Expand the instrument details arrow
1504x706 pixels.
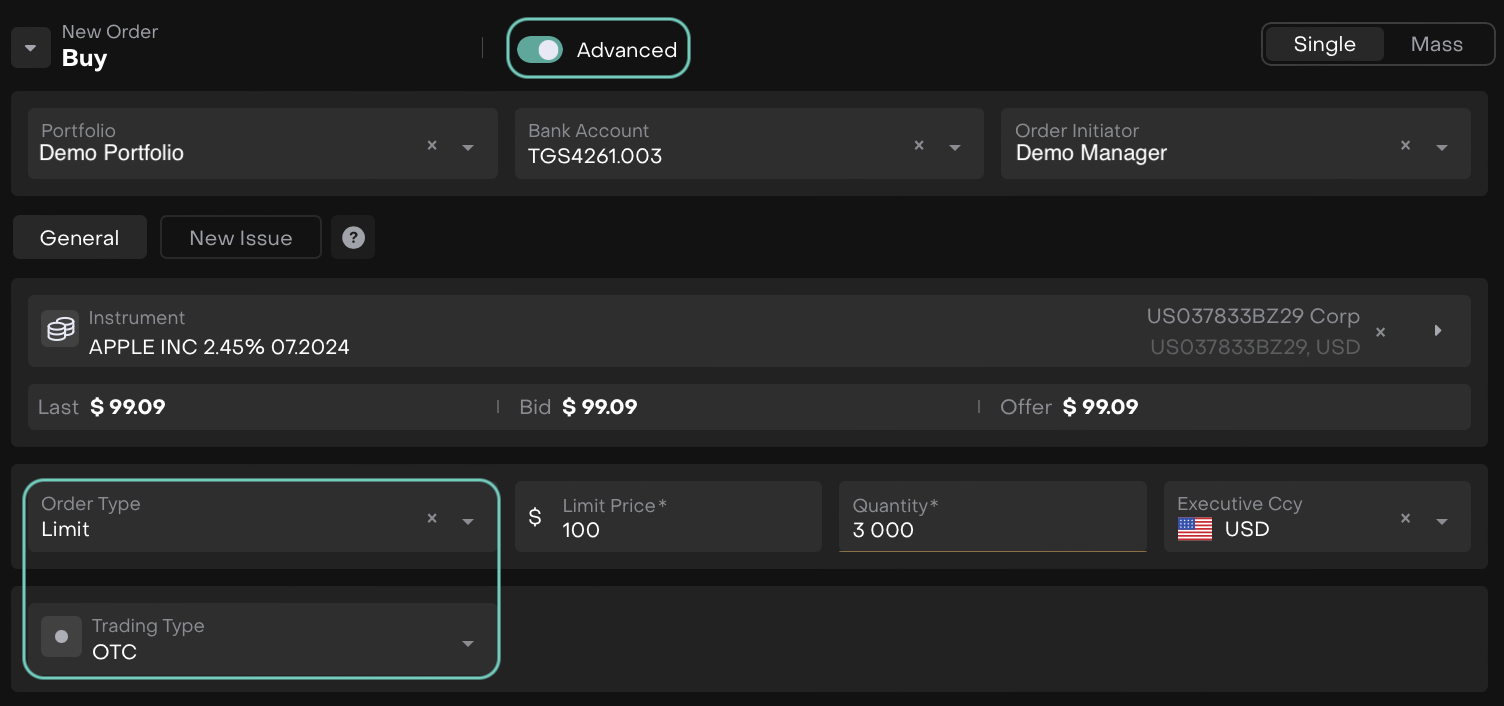point(1438,330)
